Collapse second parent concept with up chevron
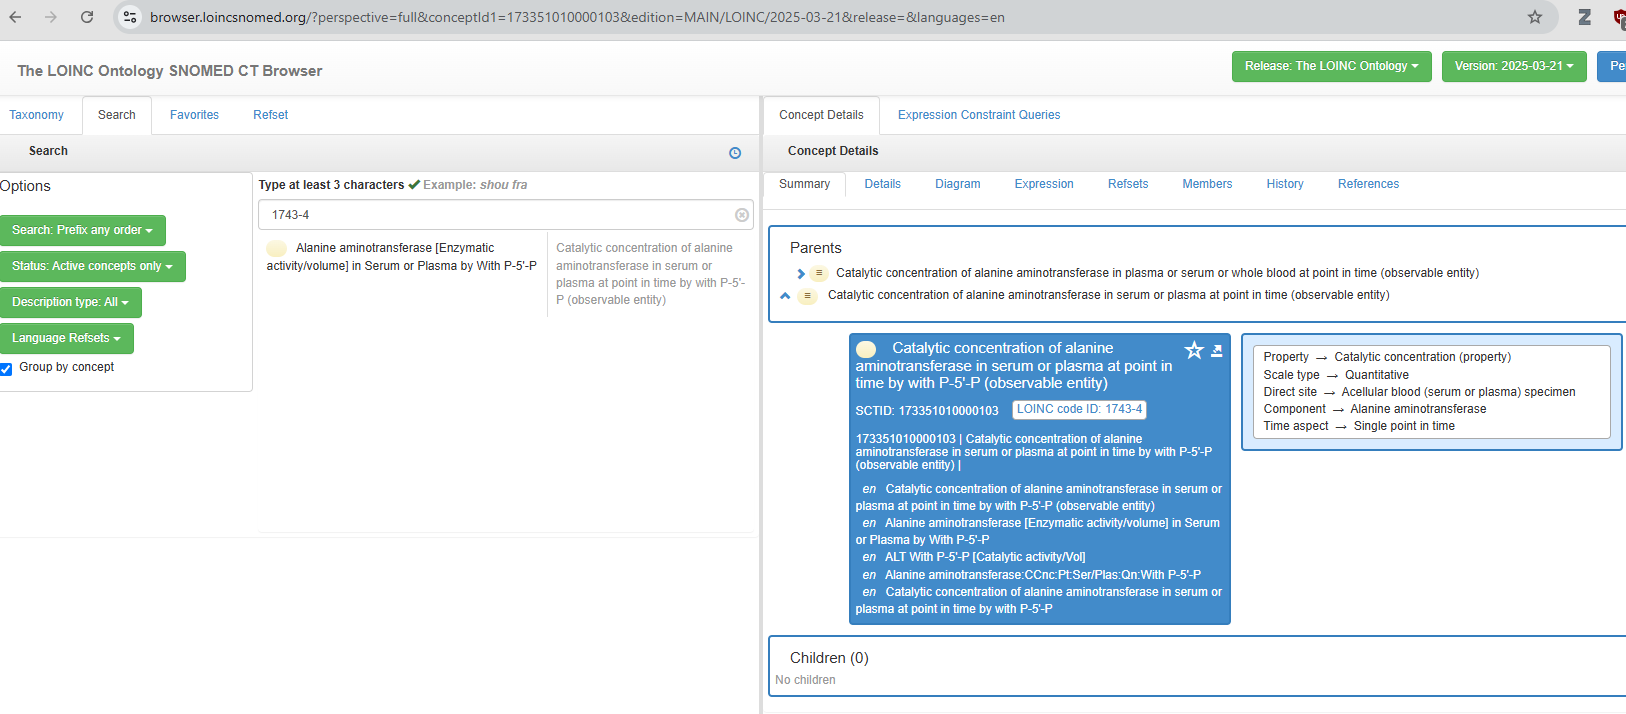 [785, 296]
